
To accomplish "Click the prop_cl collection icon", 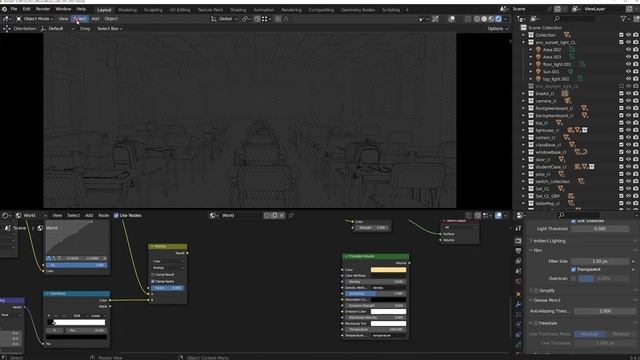I will click(531, 174).
